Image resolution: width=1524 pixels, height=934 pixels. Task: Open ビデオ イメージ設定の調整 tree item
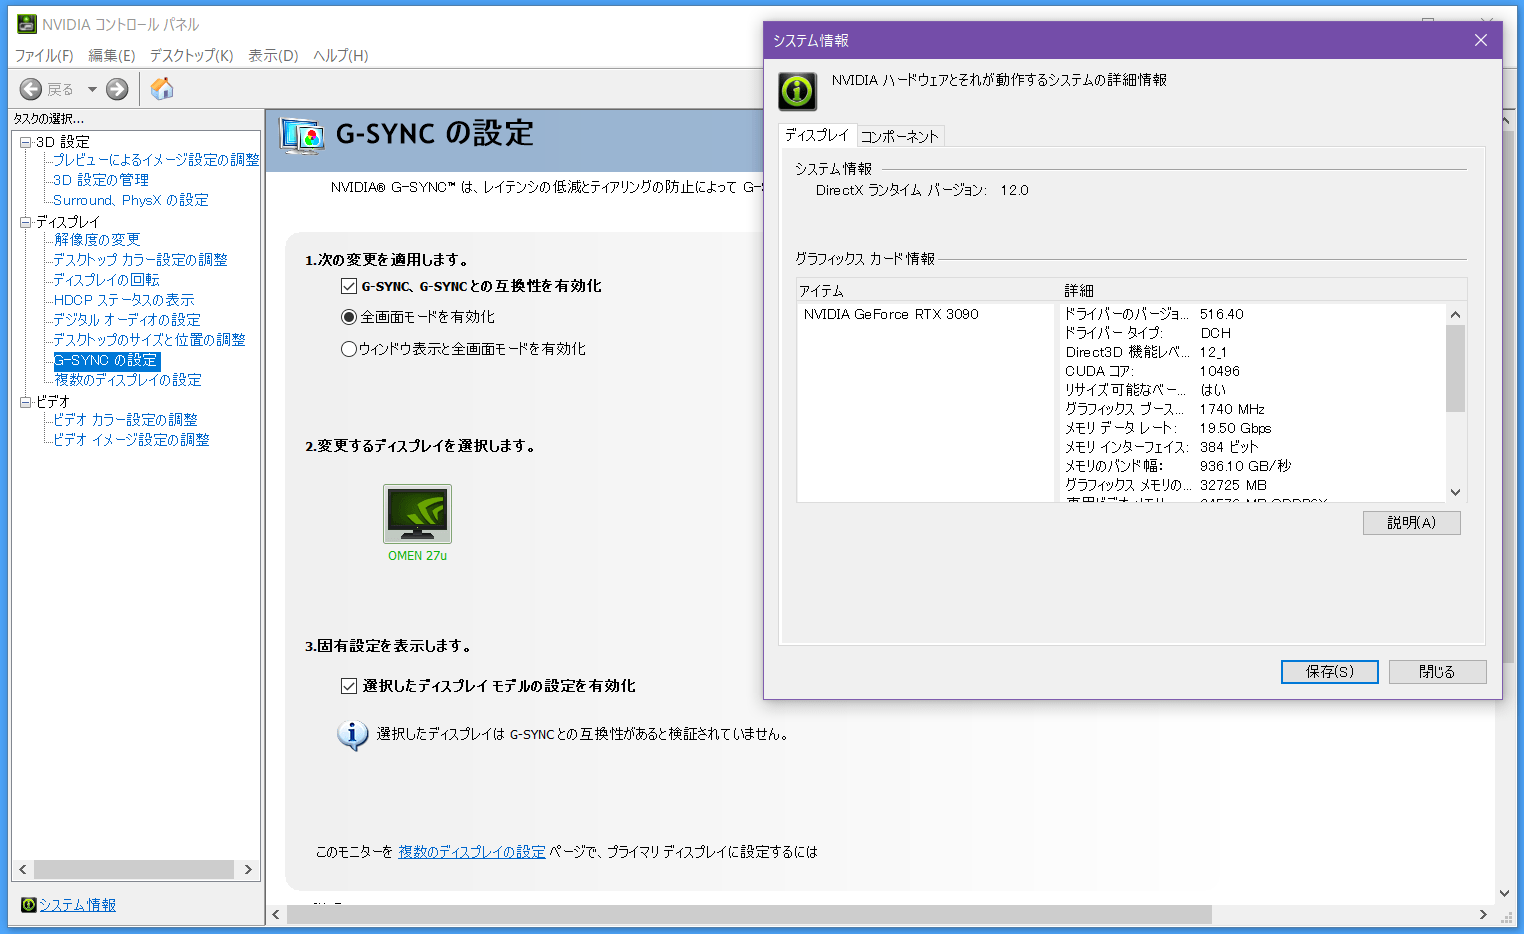click(131, 440)
